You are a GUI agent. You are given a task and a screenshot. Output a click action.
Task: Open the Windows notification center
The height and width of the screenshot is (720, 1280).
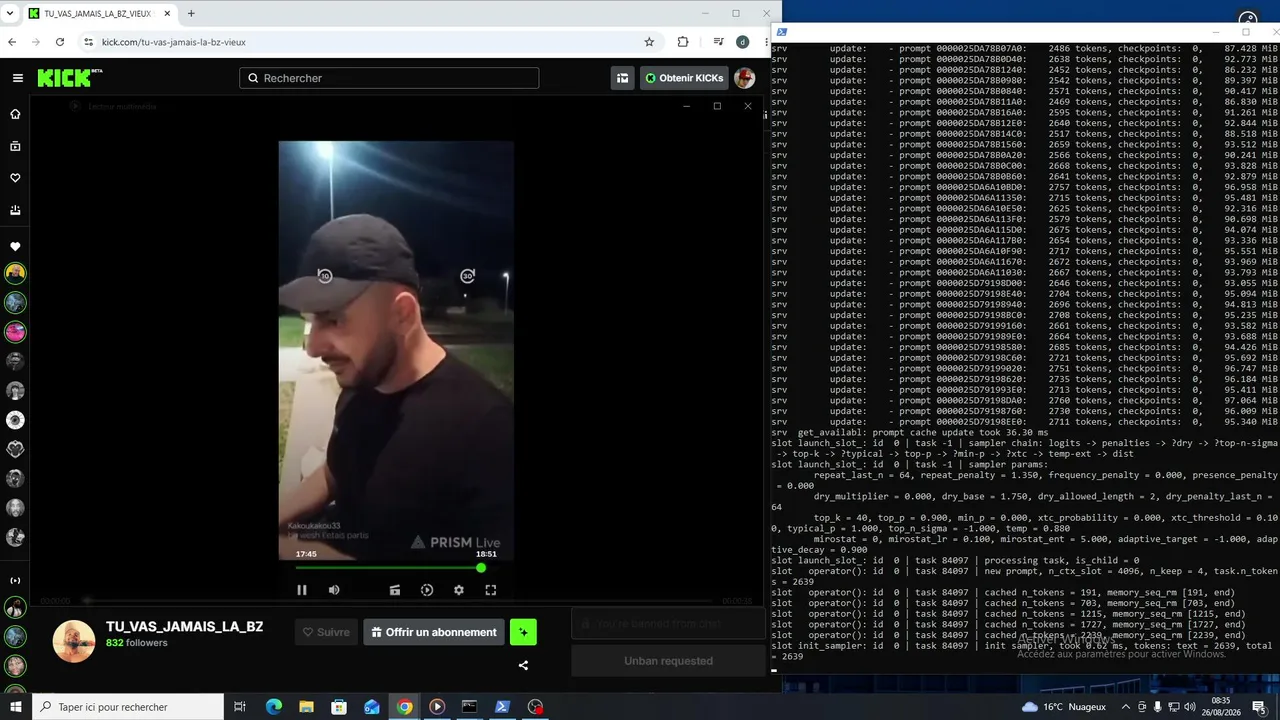[1259, 707]
